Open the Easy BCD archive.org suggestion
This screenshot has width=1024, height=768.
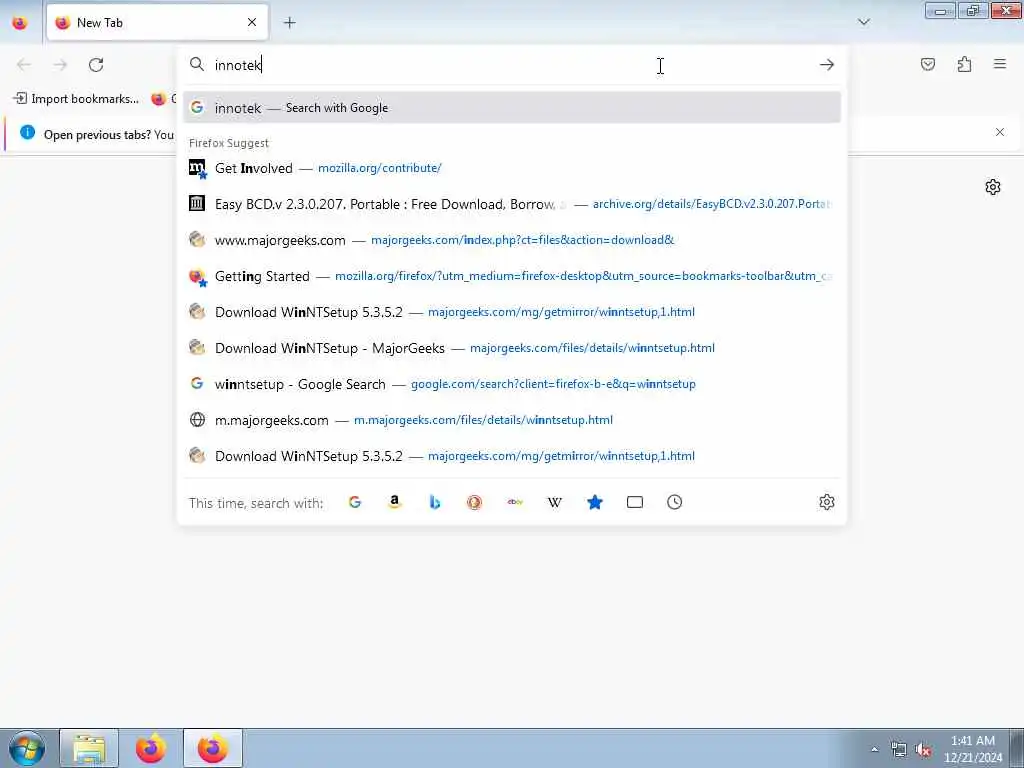pos(512,204)
